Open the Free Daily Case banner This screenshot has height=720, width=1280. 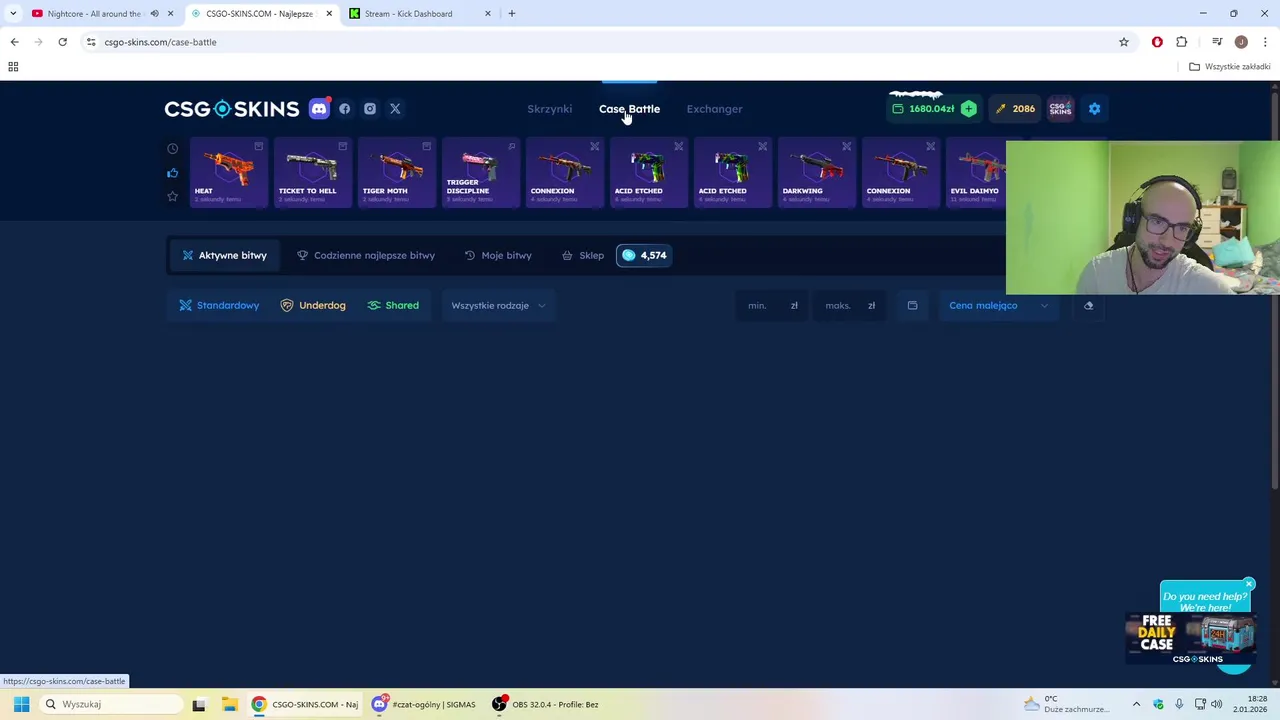pyautogui.click(x=1190, y=639)
